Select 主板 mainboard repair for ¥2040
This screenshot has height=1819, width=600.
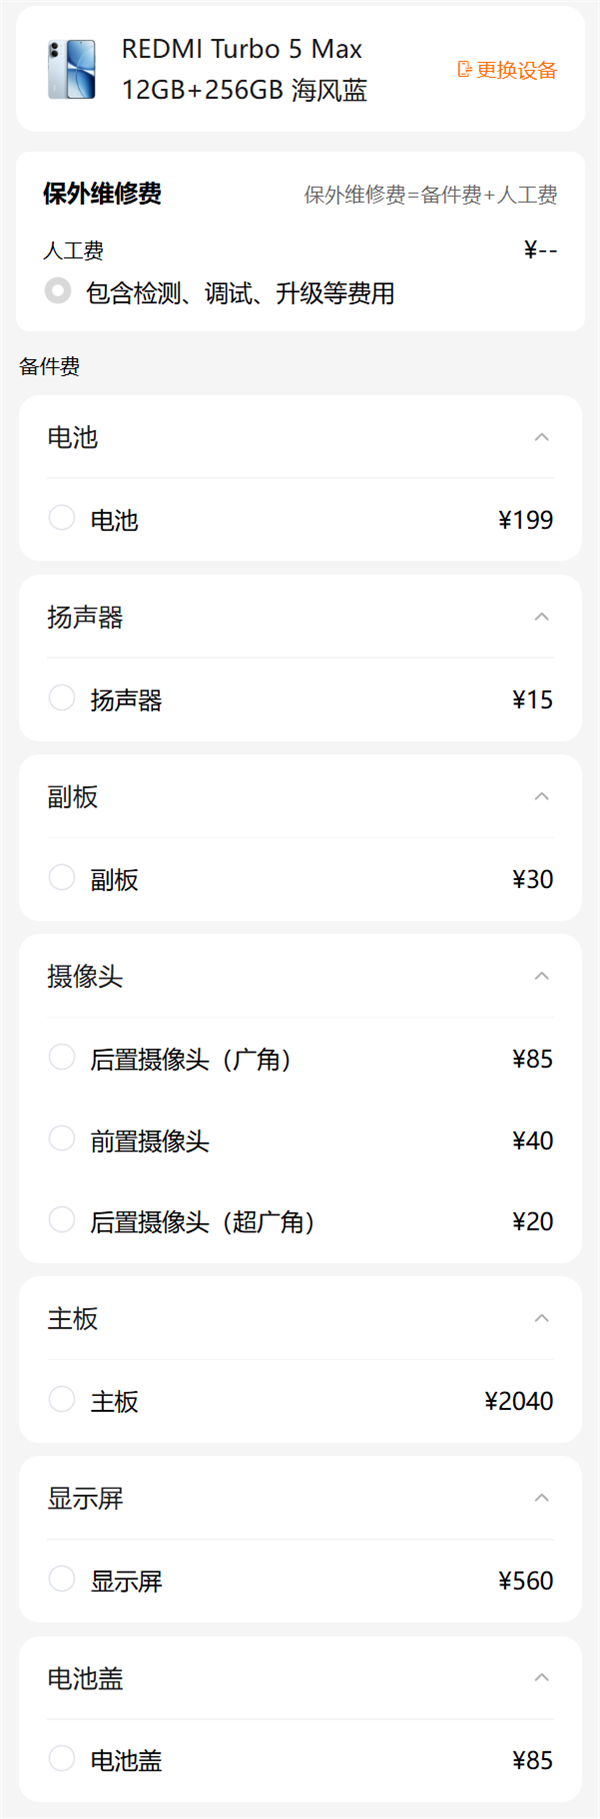[61, 1398]
